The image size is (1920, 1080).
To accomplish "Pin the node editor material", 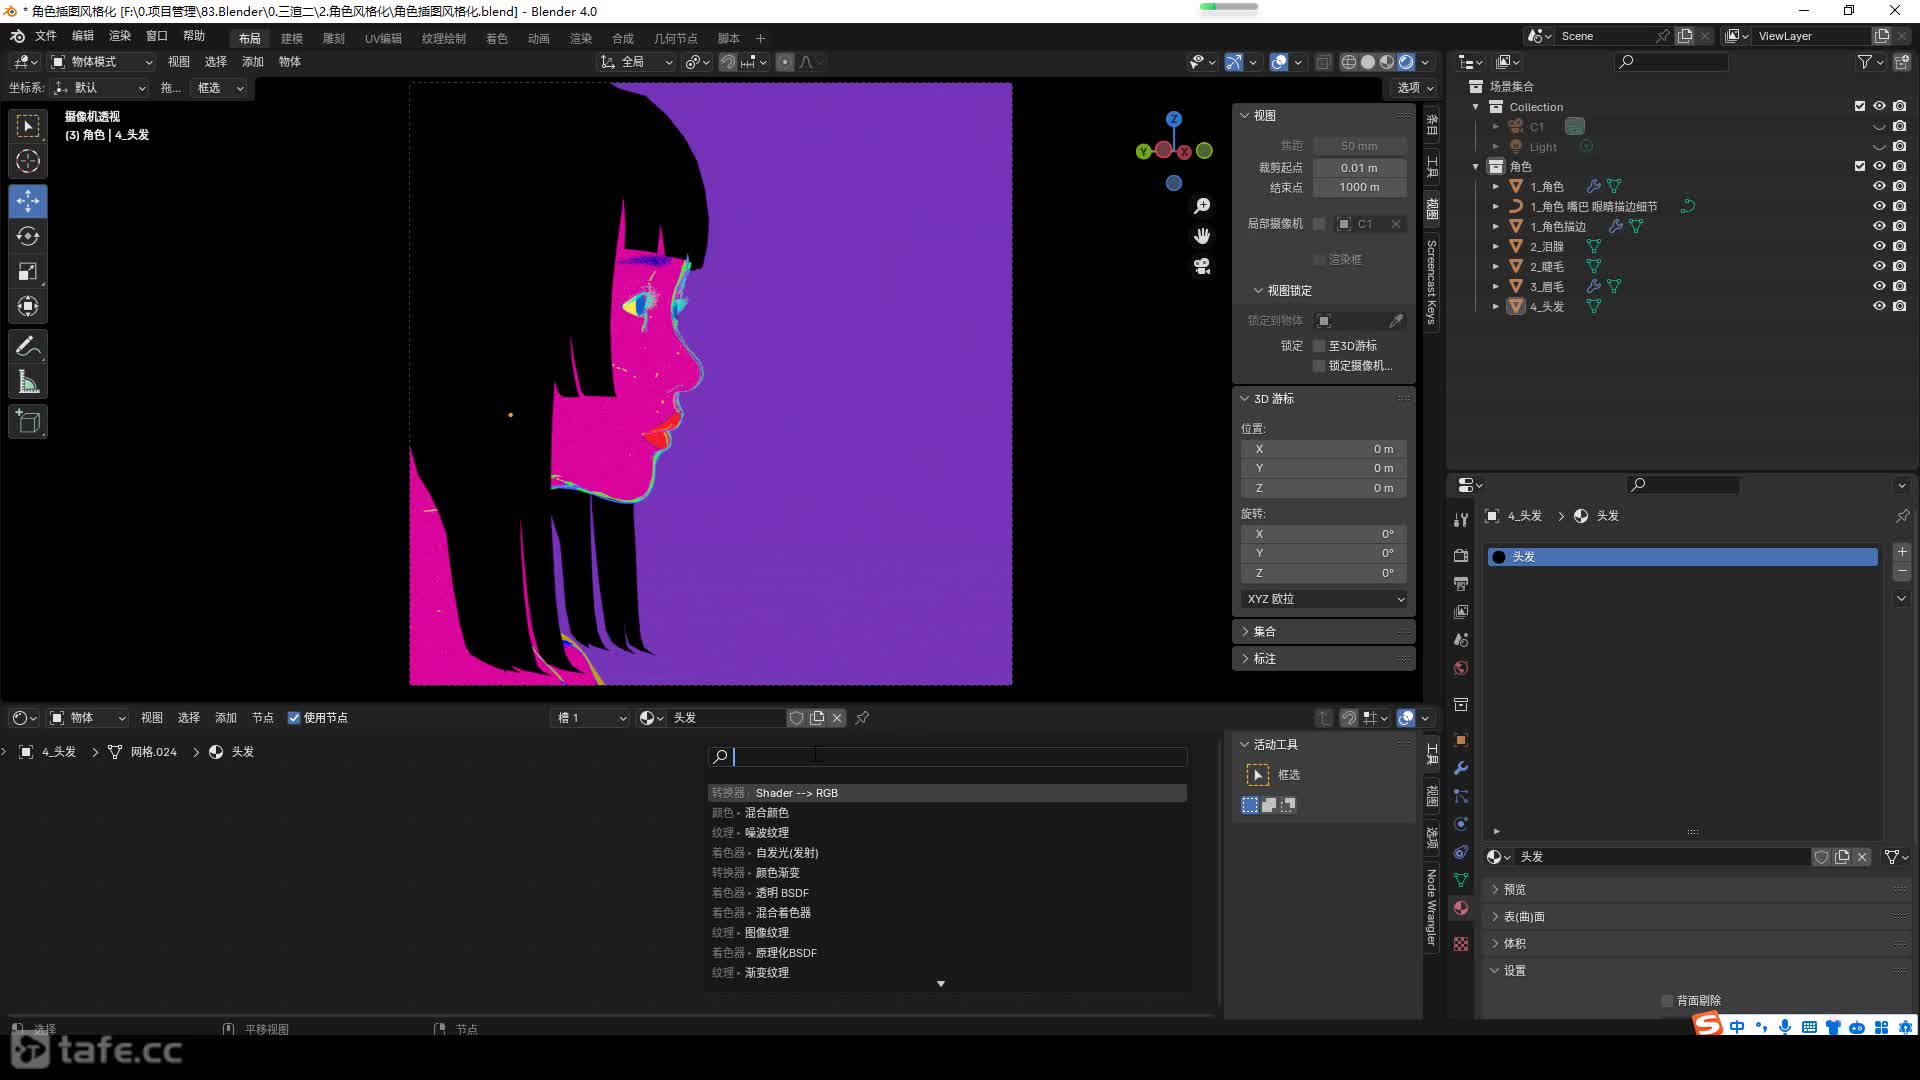I will 862,718.
